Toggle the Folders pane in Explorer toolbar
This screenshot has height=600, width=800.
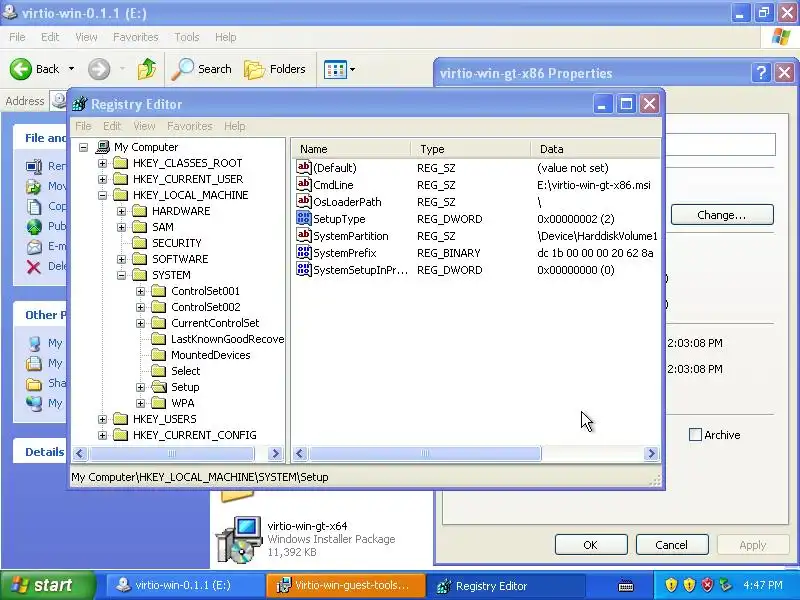(x=275, y=69)
